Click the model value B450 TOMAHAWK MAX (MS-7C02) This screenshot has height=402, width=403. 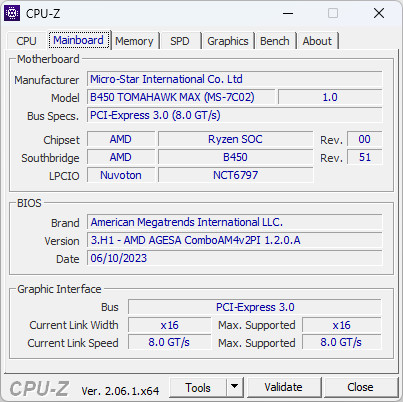181,97
